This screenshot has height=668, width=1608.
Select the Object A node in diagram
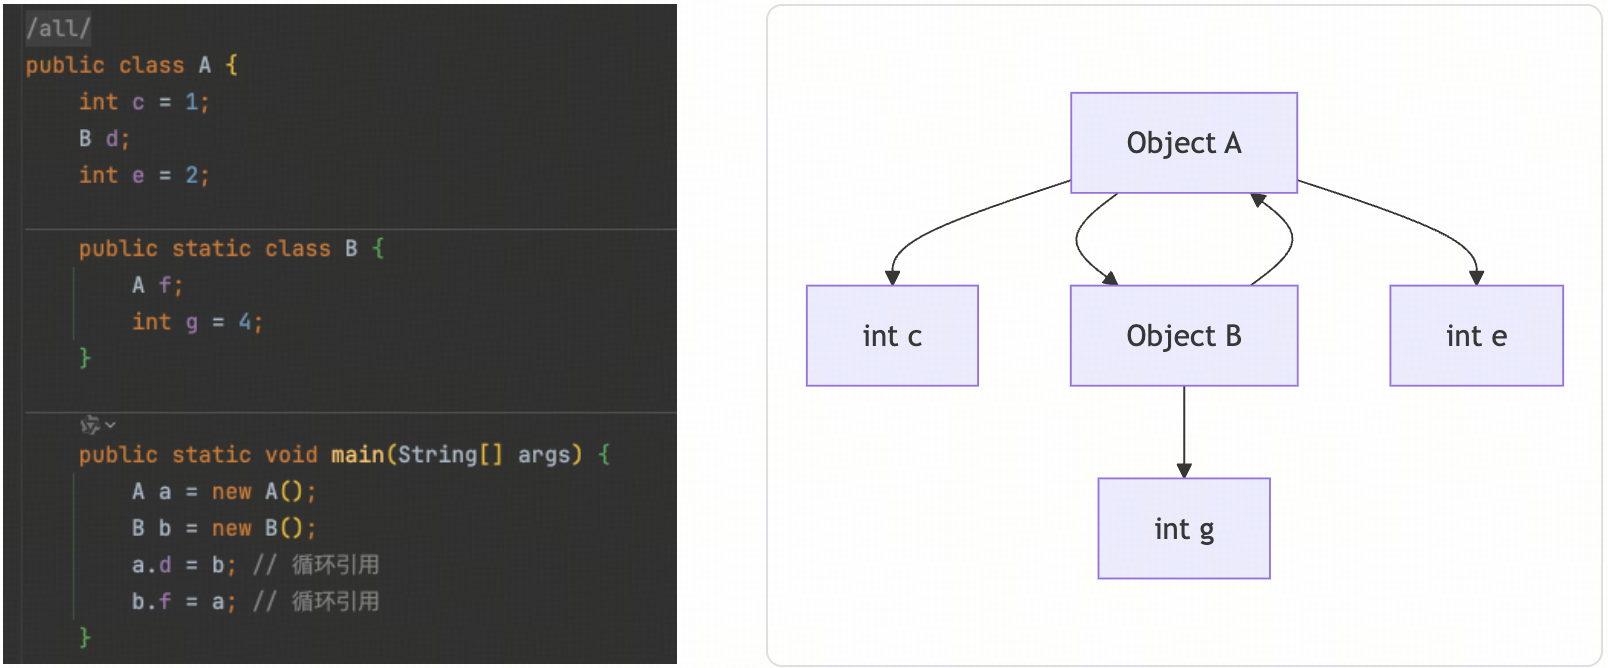1183,143
